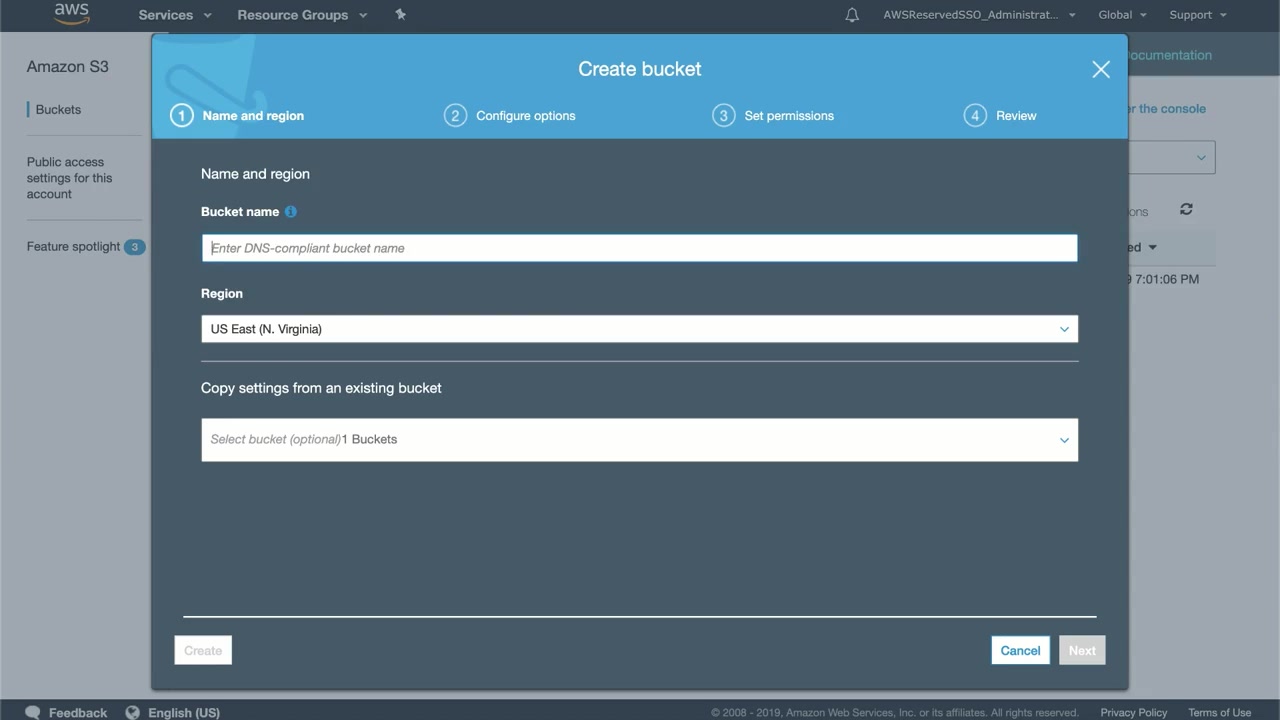Click the Feature spotlight count badge
The height and width of the screenshot is (720, 1280).
(x=134, y=247)
